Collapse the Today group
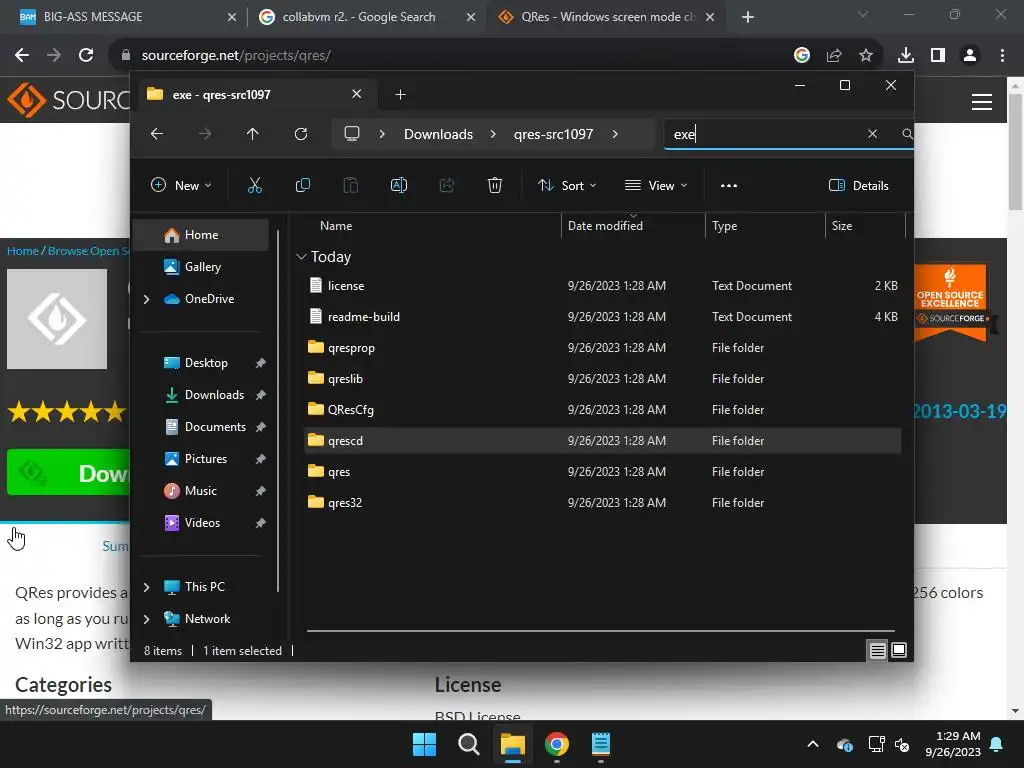 301,257
